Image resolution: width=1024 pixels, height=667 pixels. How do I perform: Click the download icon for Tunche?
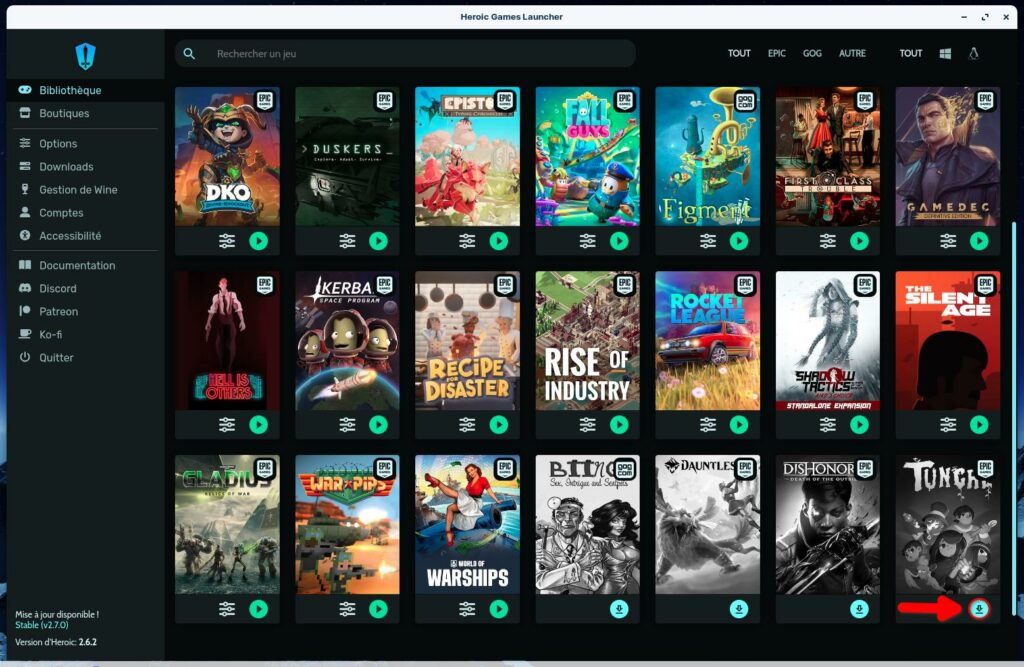point(979,609)
